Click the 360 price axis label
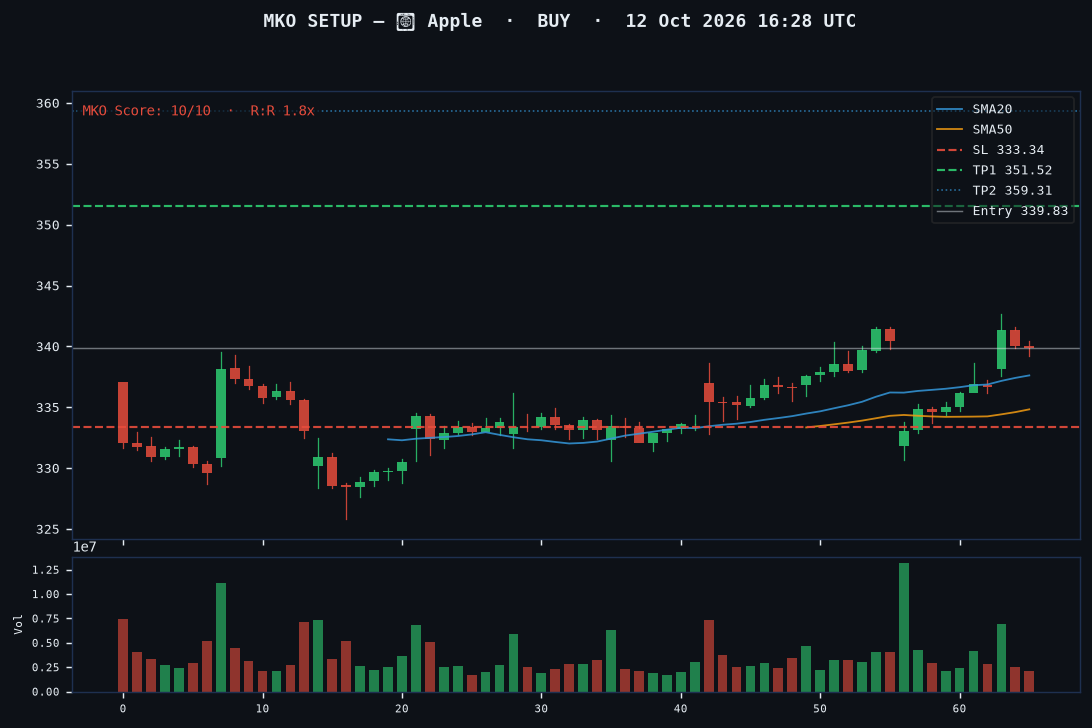Screen dimensions: 1092x728 click(48, 104)
